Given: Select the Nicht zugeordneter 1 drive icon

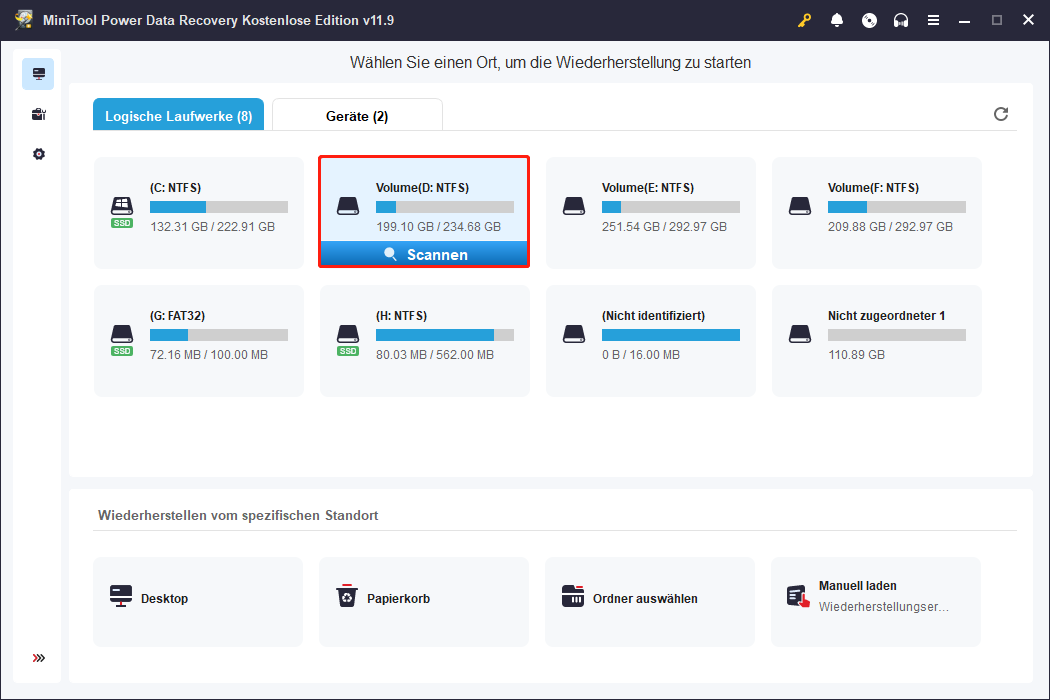Looking at the screenshot, I should pyautogui.click(x=800, y=334).
